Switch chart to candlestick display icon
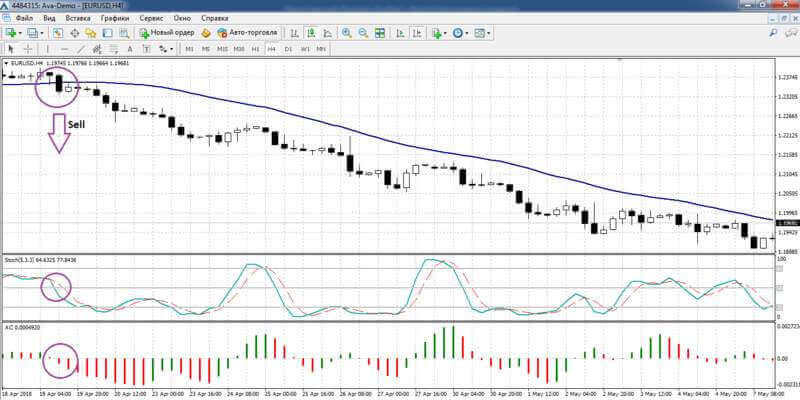 [311, 33]
